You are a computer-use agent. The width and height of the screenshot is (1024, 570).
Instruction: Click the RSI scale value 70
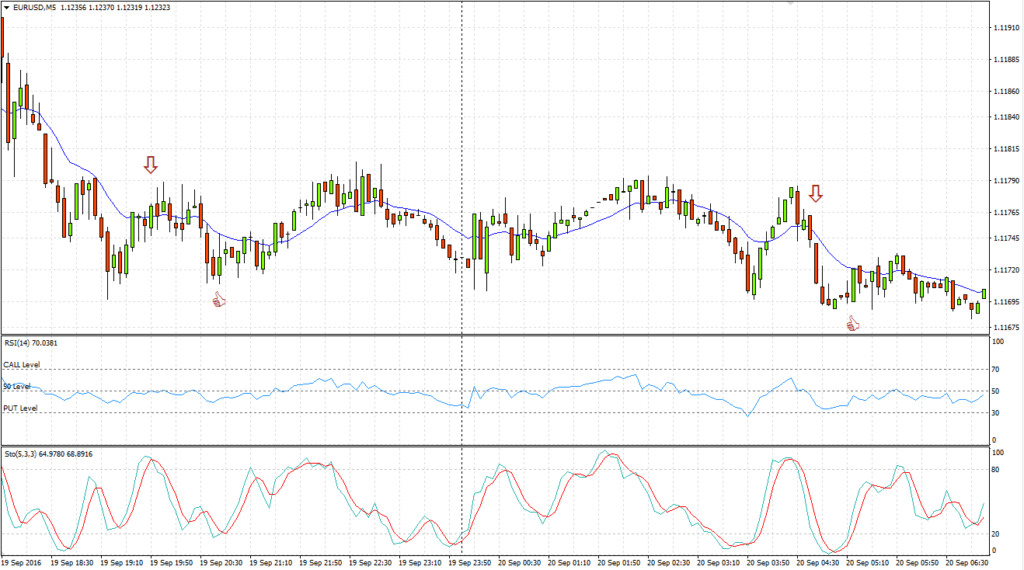click(x=997, y=370)
